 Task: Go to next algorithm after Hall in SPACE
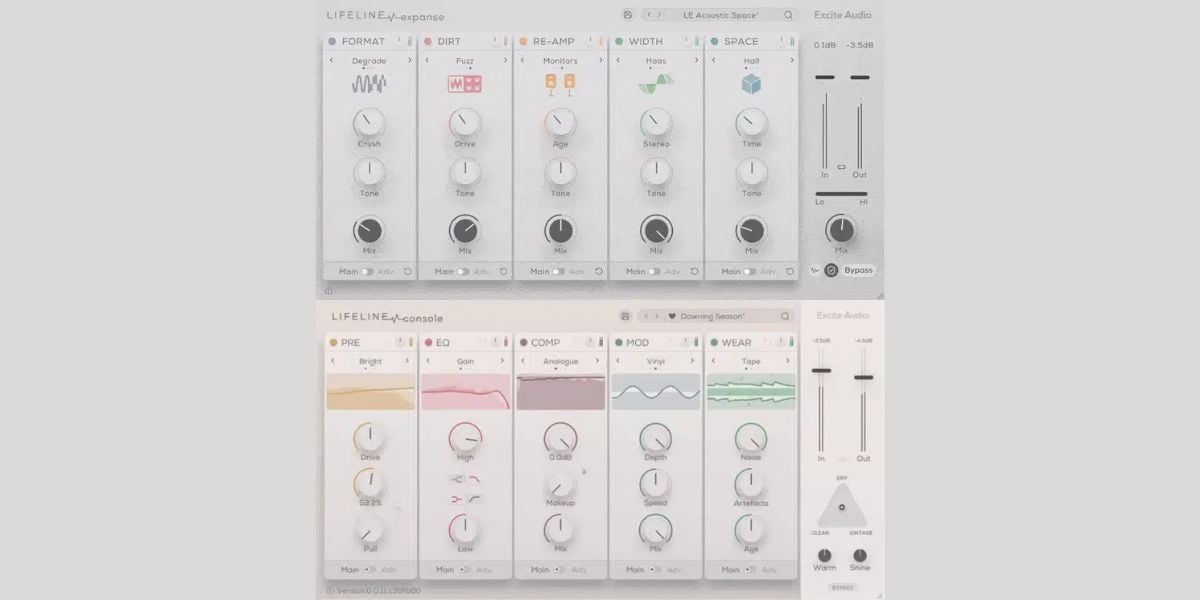click(x=791, y=61)
